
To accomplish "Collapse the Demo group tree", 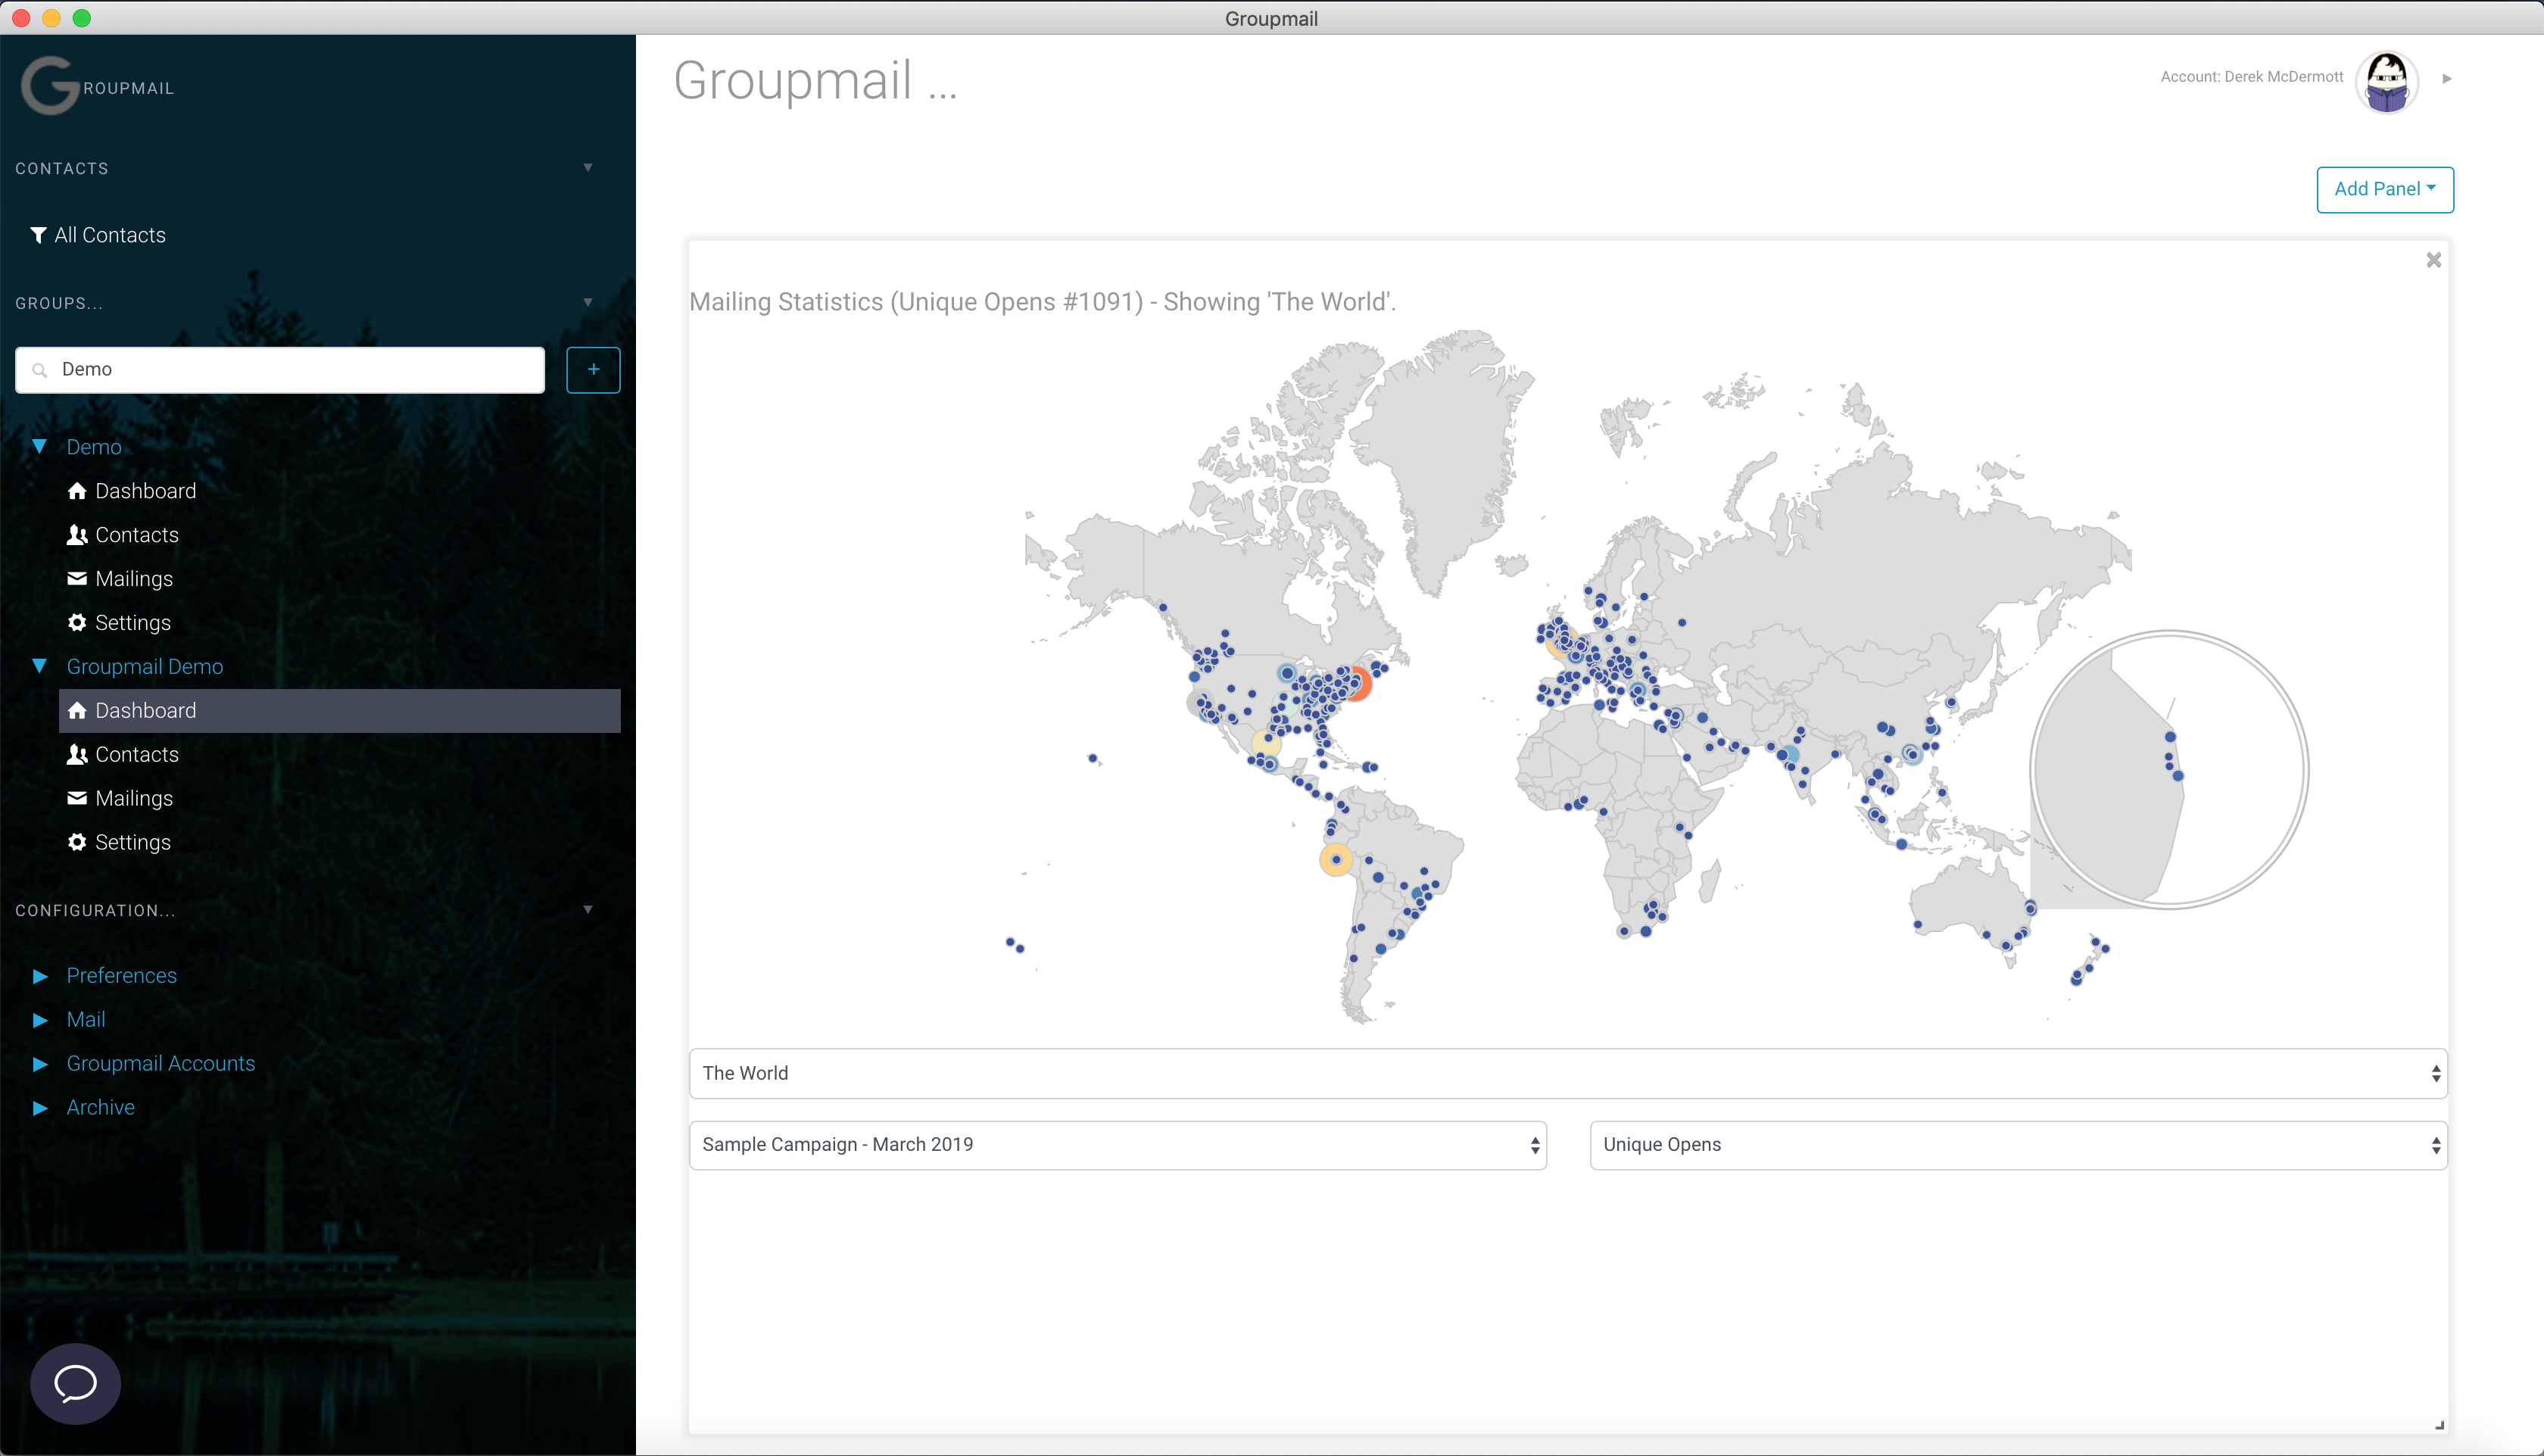I will pos(39,447).
